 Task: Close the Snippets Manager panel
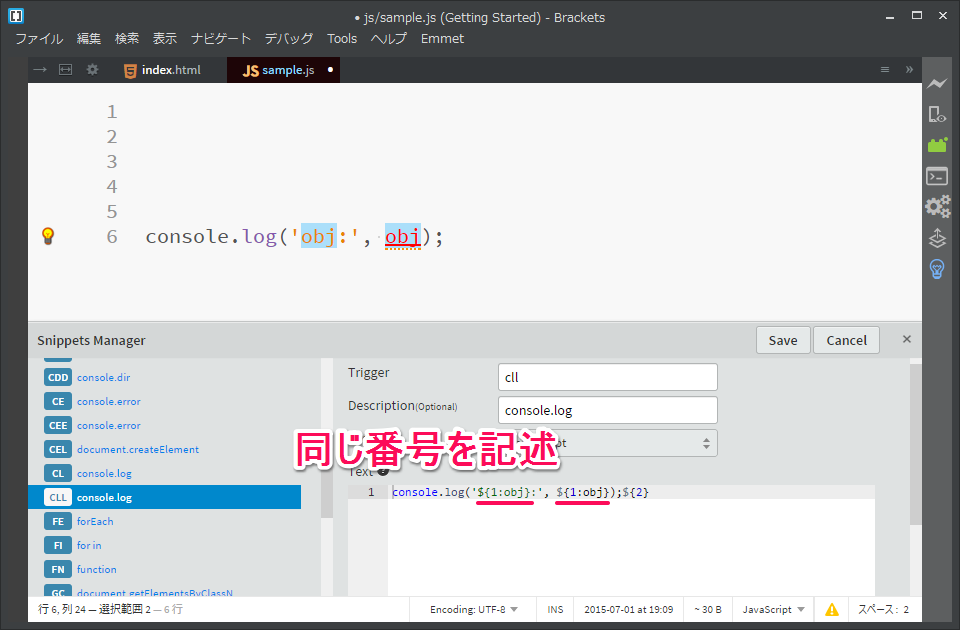point(907,339)
